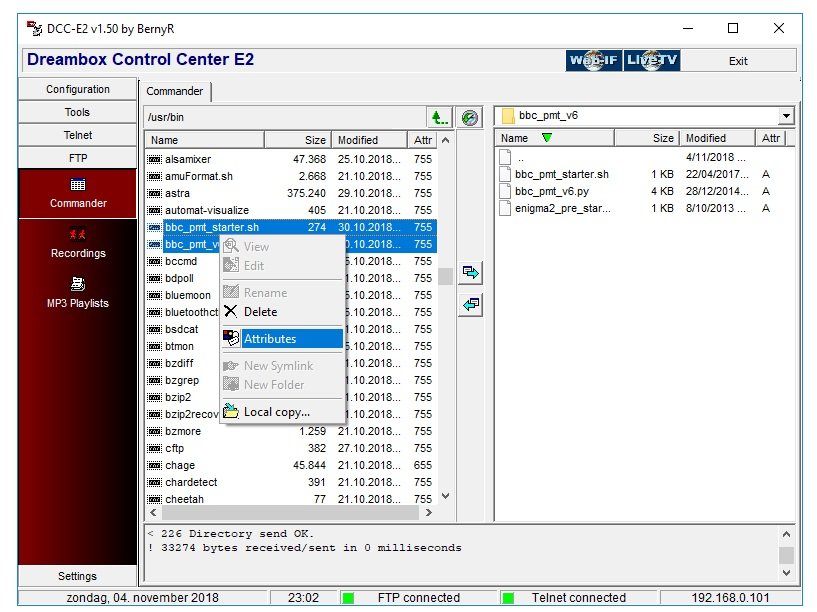This screenshot has height=612, width=817.
Task: Open the MP3 Playlists sidebar icon
Action: [x=78, y=284]
